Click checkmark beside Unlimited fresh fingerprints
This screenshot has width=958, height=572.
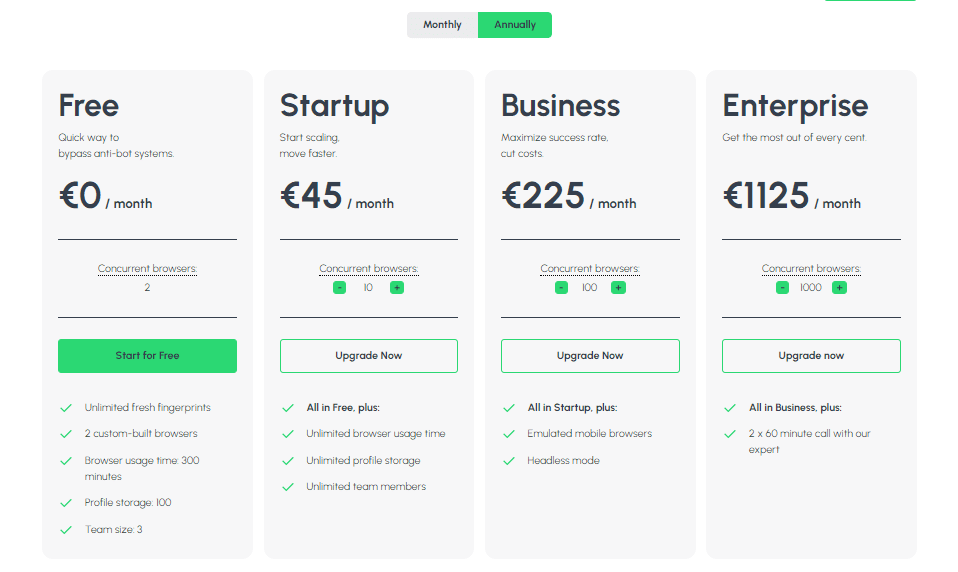click(x=66, y=408)
